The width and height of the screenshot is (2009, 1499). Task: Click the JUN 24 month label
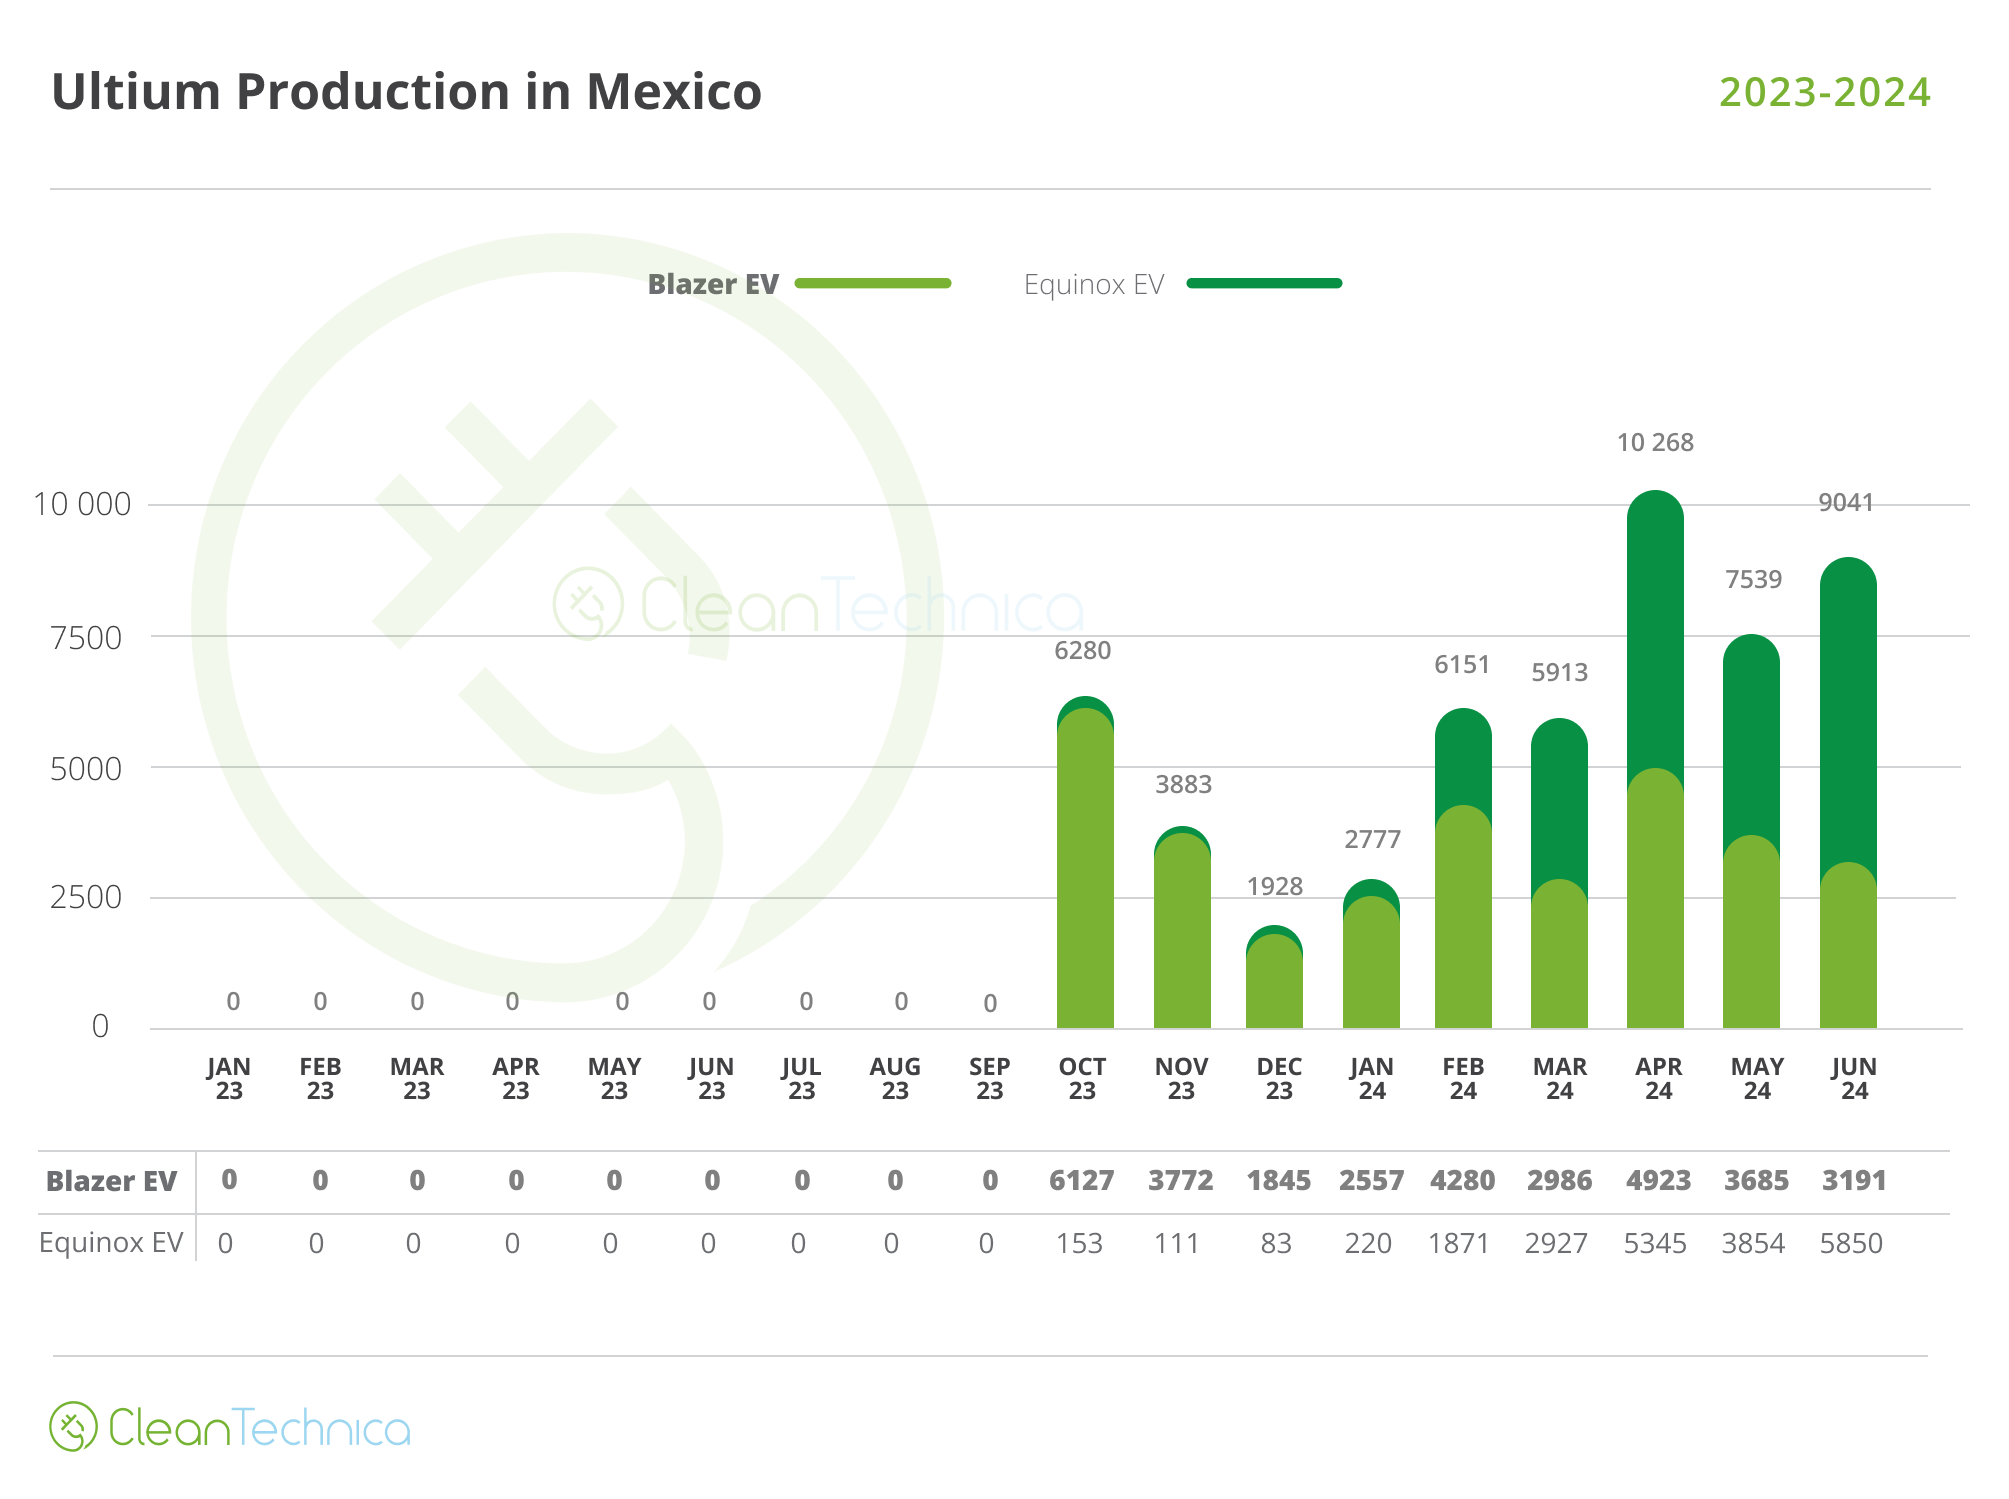tap(1855, 1079)
